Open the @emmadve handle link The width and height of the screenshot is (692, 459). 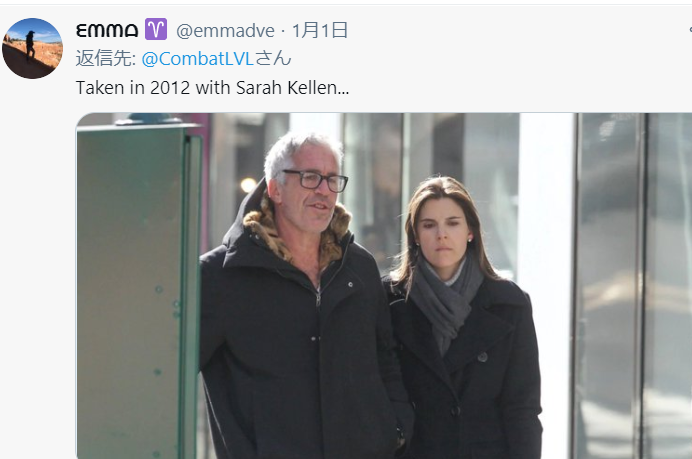[x=225, y=30]
